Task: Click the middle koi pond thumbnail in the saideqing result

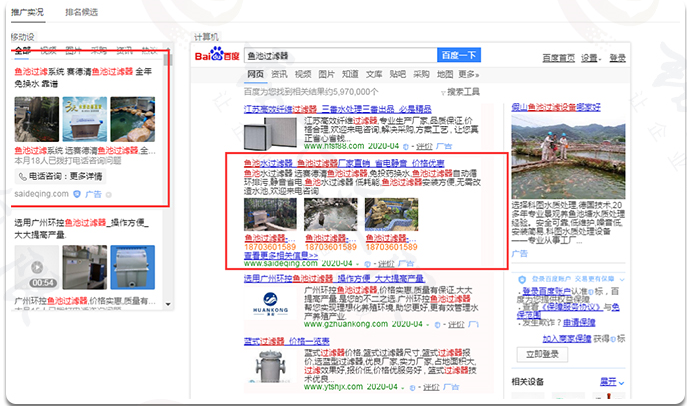Action: pyautogui.click(x=331, y=214)
